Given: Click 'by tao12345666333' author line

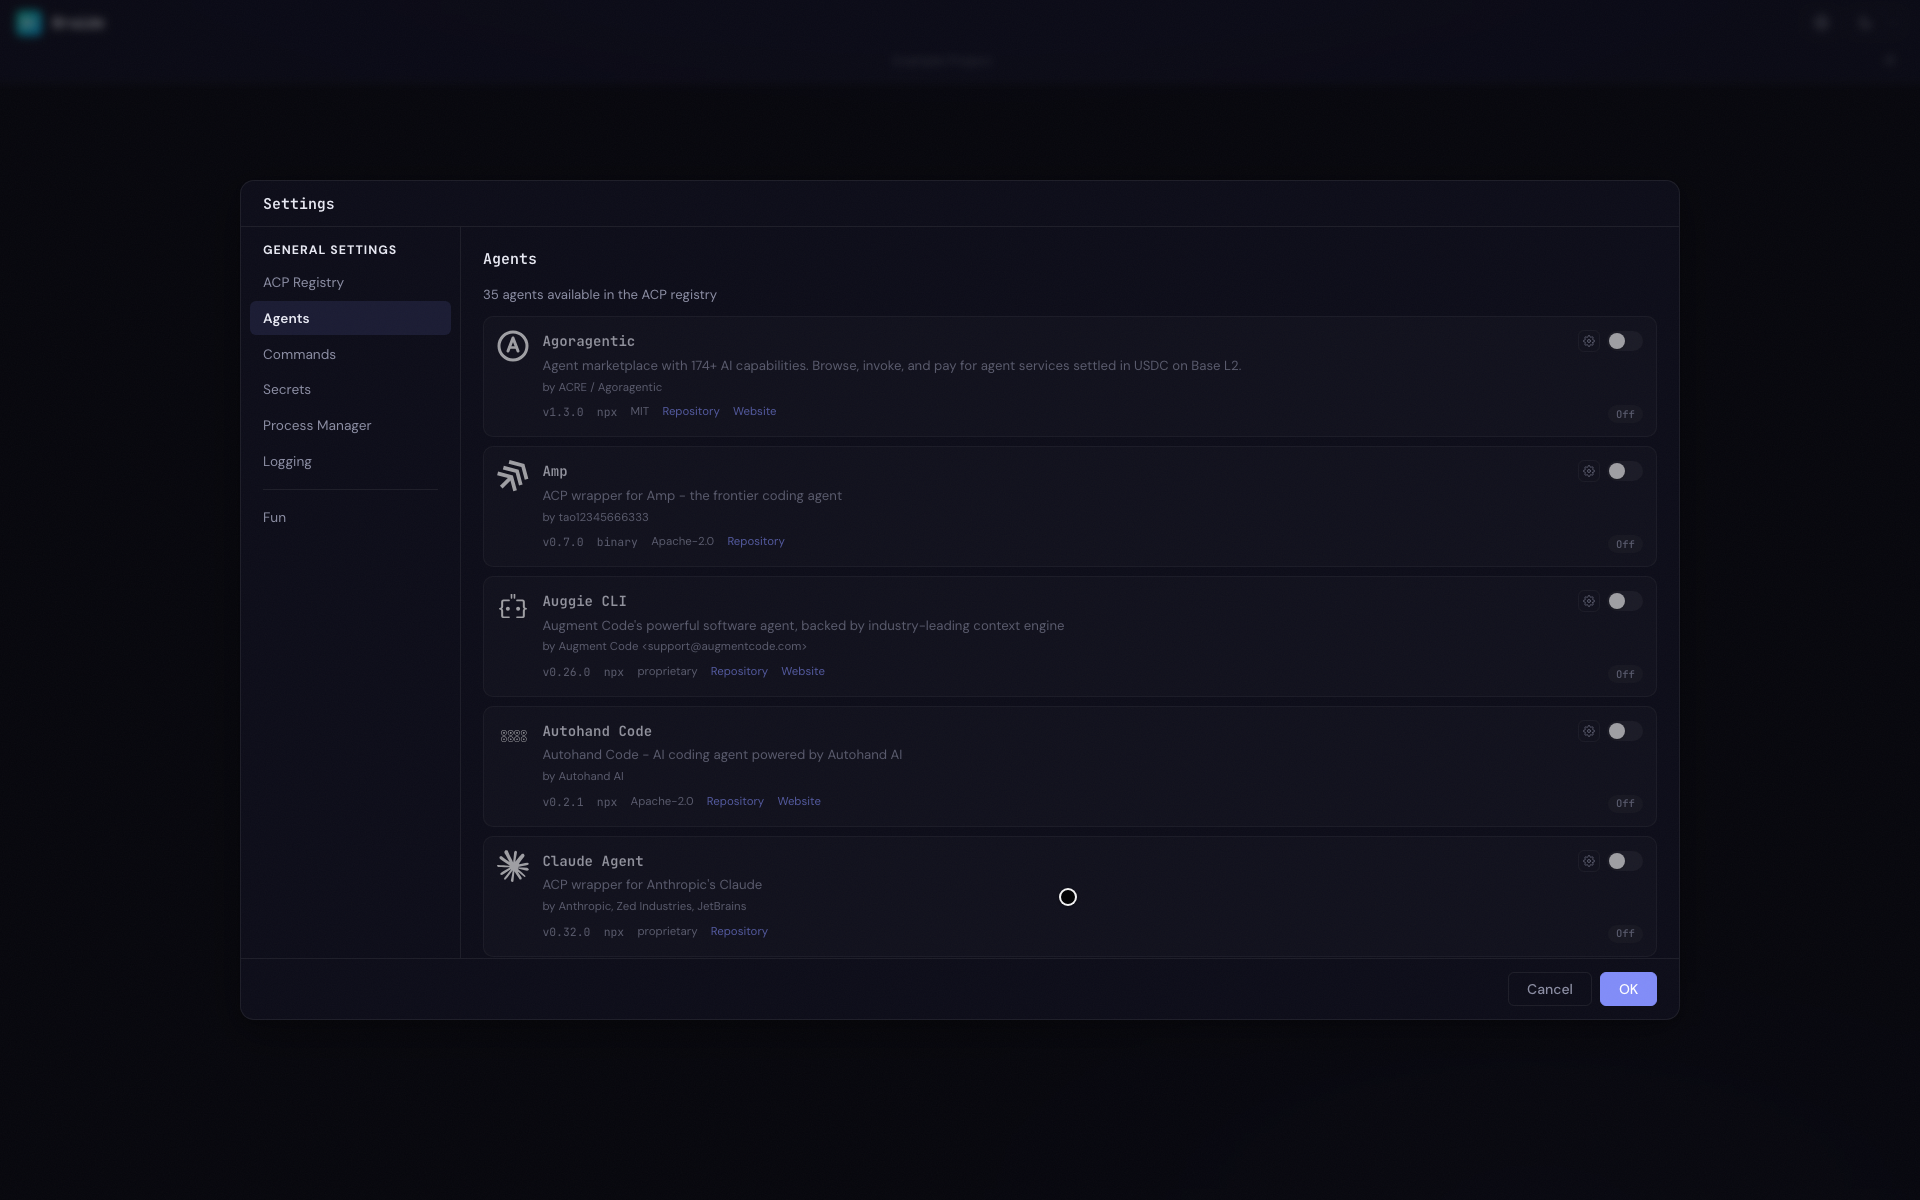Looking at the screenshot, I should [595, 517].
